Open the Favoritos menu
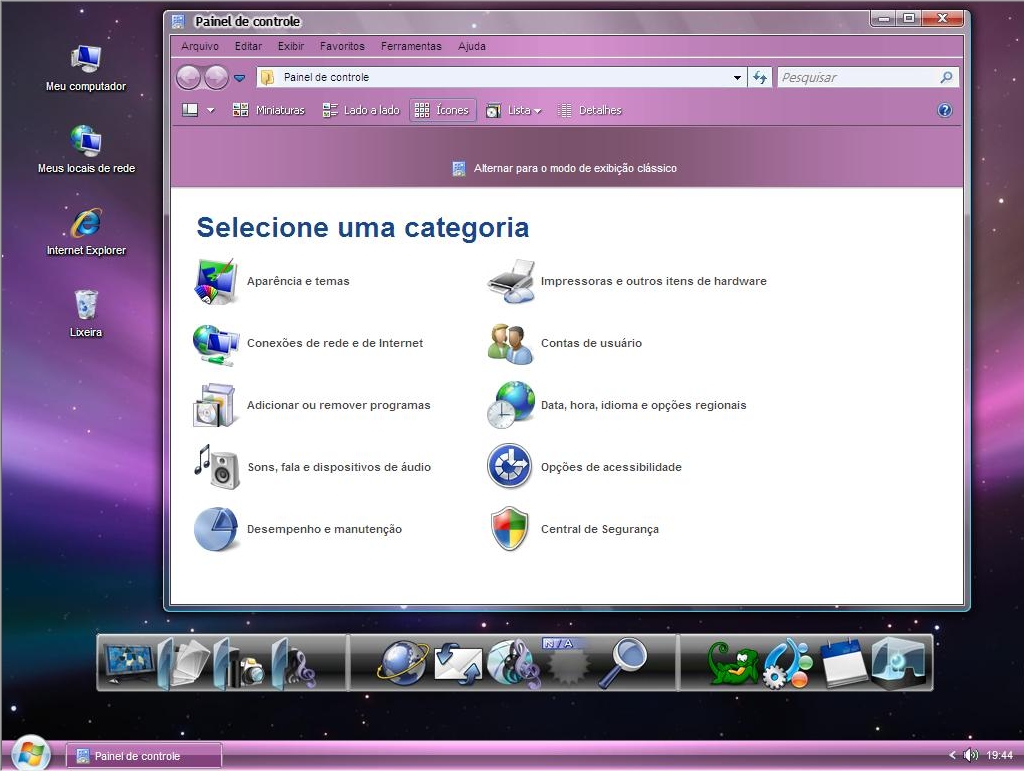The height and width of the screenshot is (771, 1024). pos(342,46)
